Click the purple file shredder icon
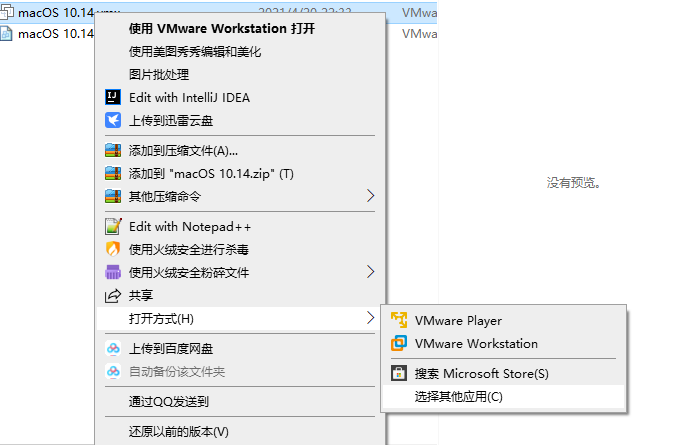Viewport: 678px width, 445px height. coord(113,272)
